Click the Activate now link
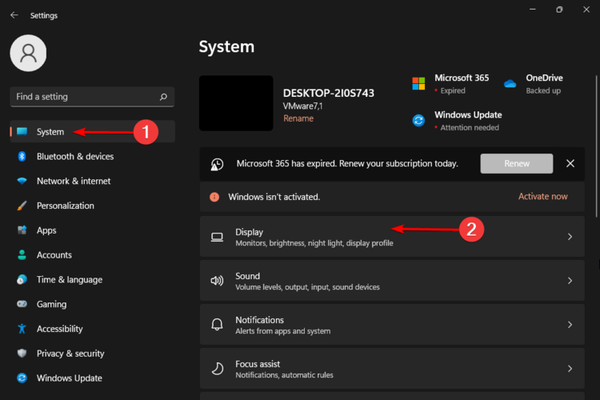 [x=543, y=196]
